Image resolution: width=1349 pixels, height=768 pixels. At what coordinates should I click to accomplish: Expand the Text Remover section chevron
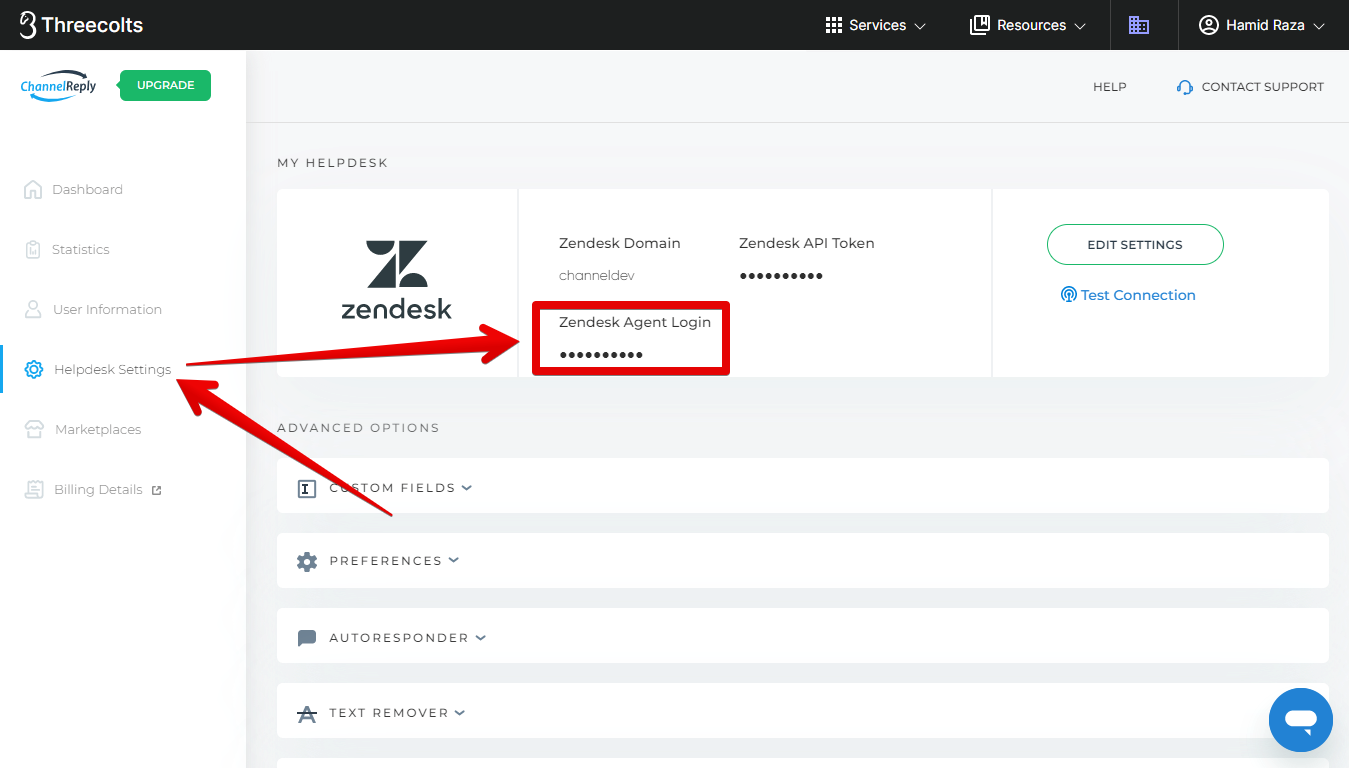coord(460,712)
